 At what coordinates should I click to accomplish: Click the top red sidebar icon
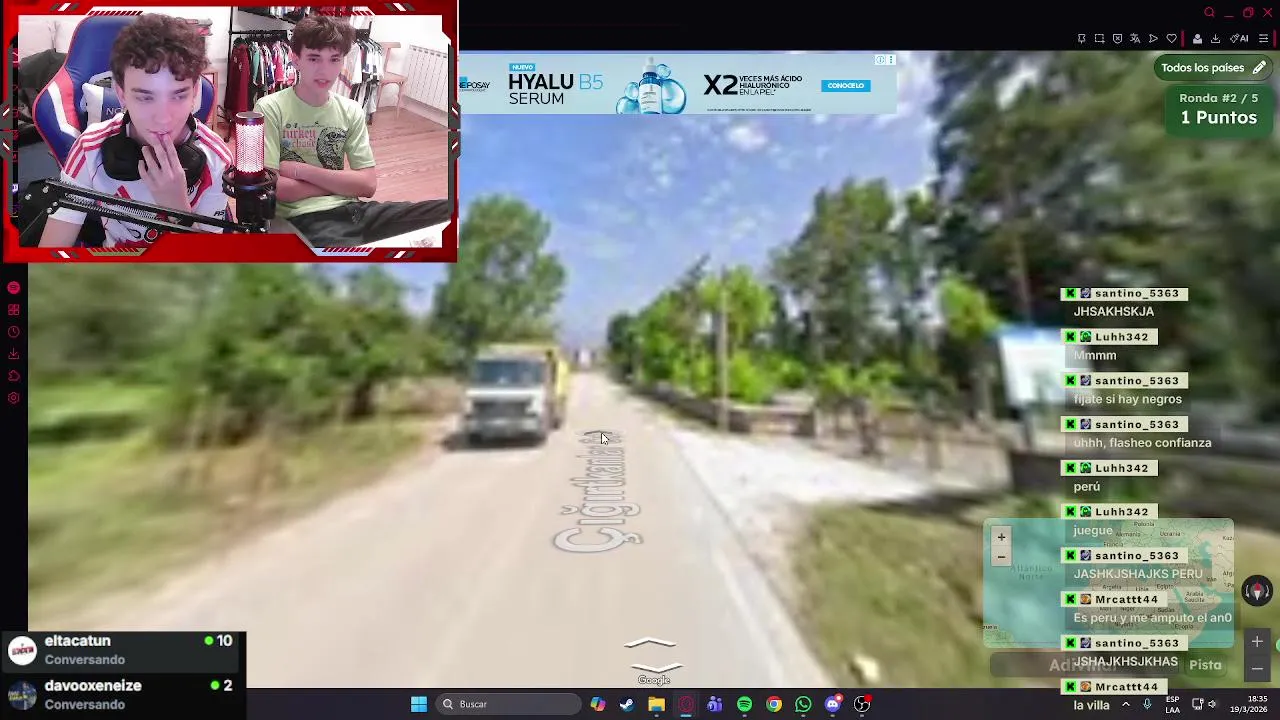click(x=14, y=288)
